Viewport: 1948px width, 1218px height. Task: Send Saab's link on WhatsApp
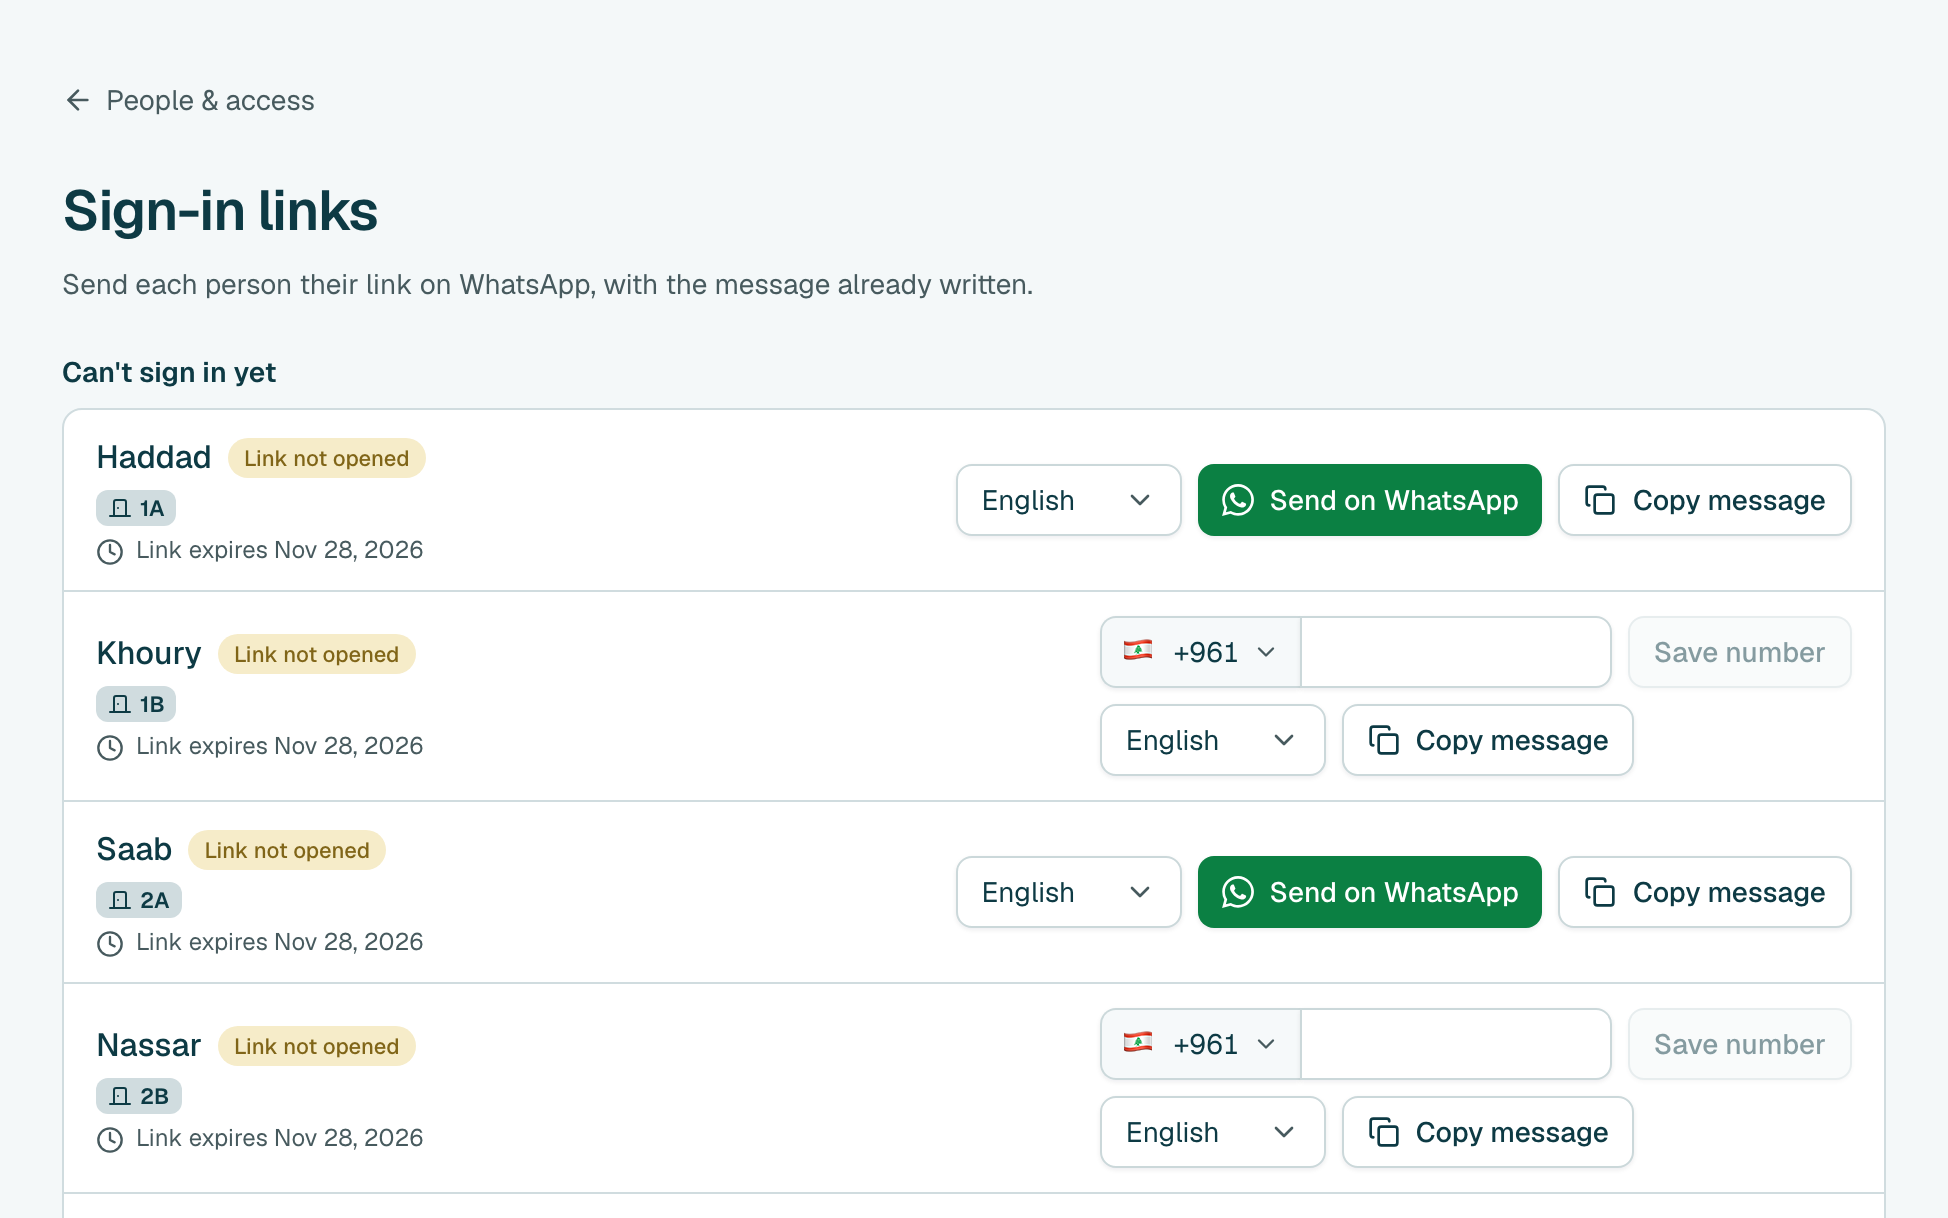click(x=1369, y=892)
